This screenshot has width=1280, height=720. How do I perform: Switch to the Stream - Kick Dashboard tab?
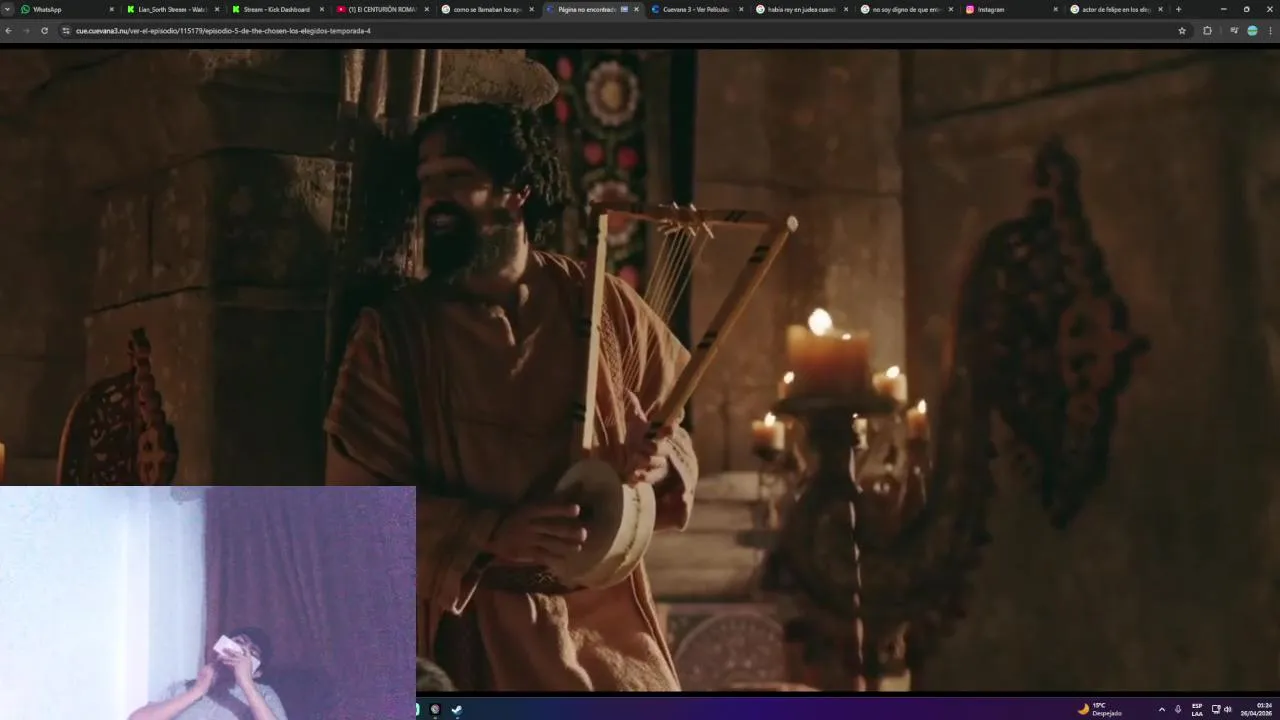pos(276,9)
